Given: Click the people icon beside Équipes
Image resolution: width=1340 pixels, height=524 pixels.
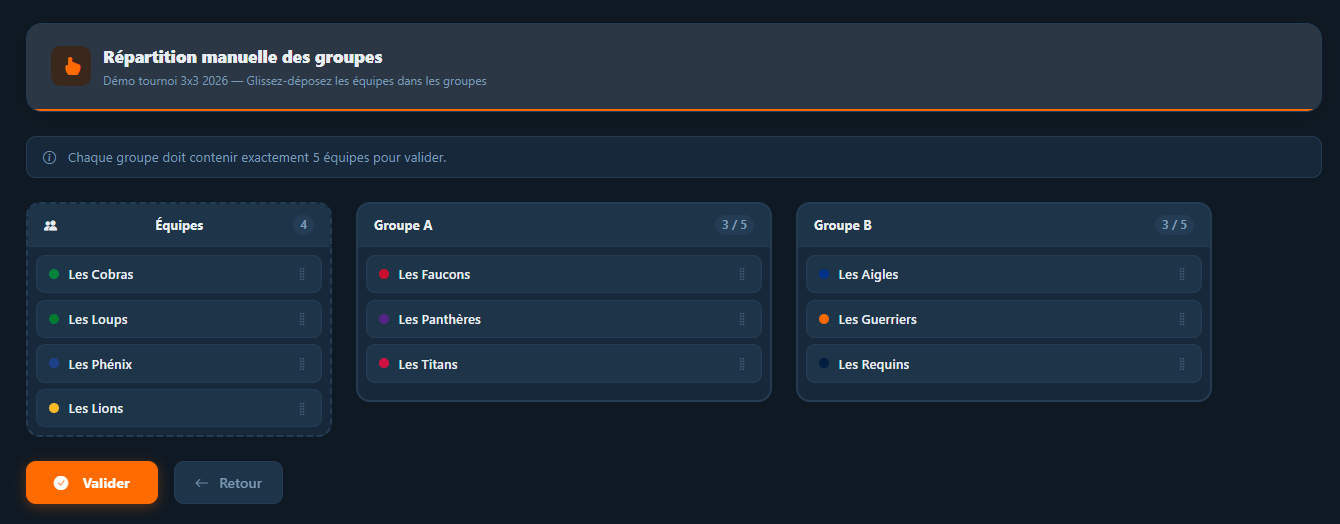Looking at the screenshot, I should (51, 226).
